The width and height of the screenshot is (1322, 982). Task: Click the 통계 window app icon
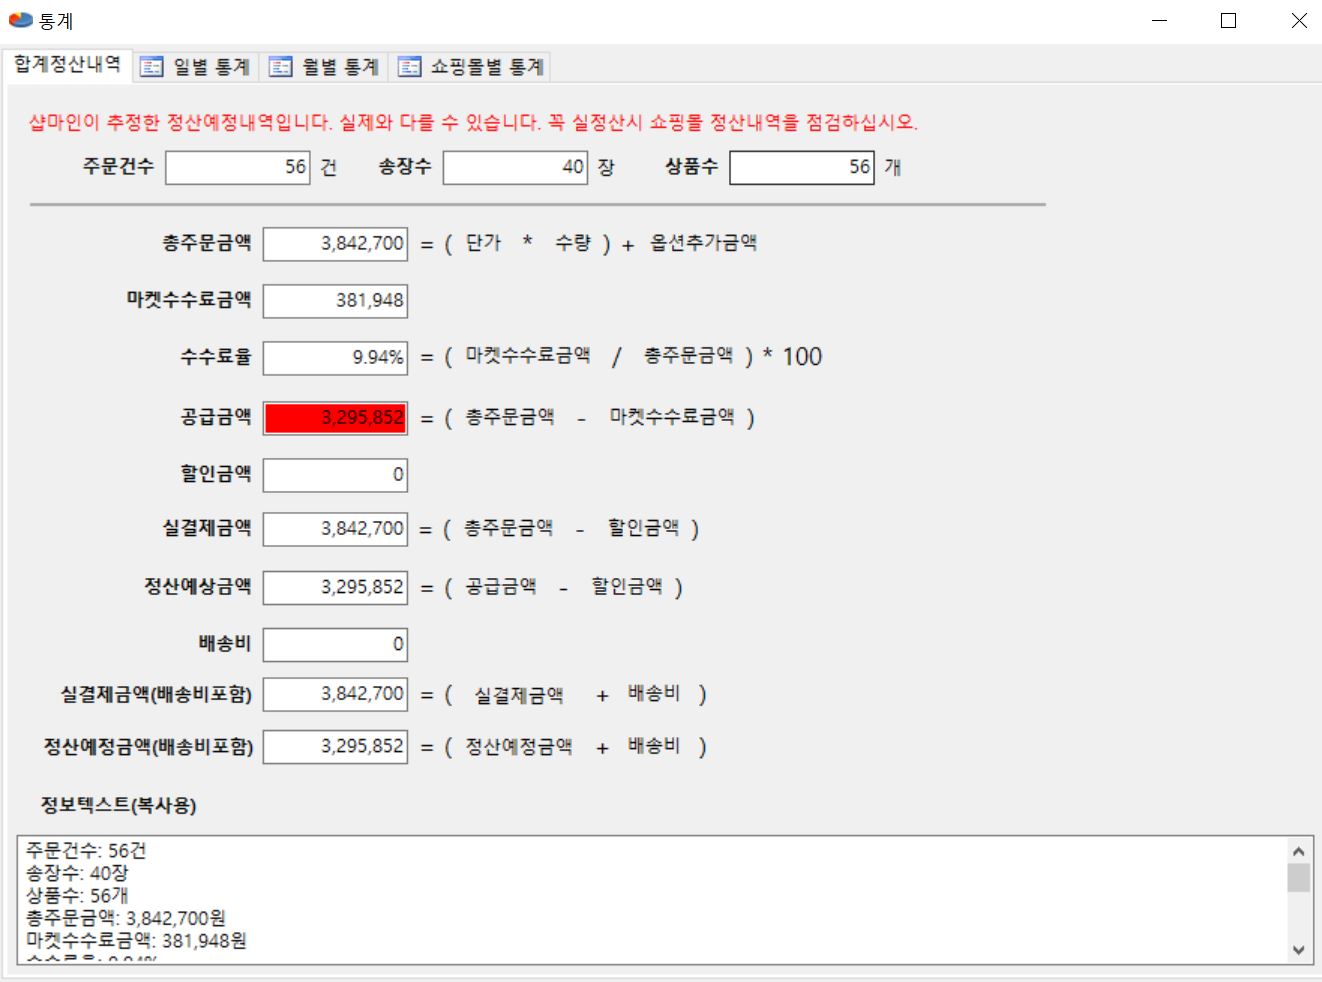pos(20,20)
